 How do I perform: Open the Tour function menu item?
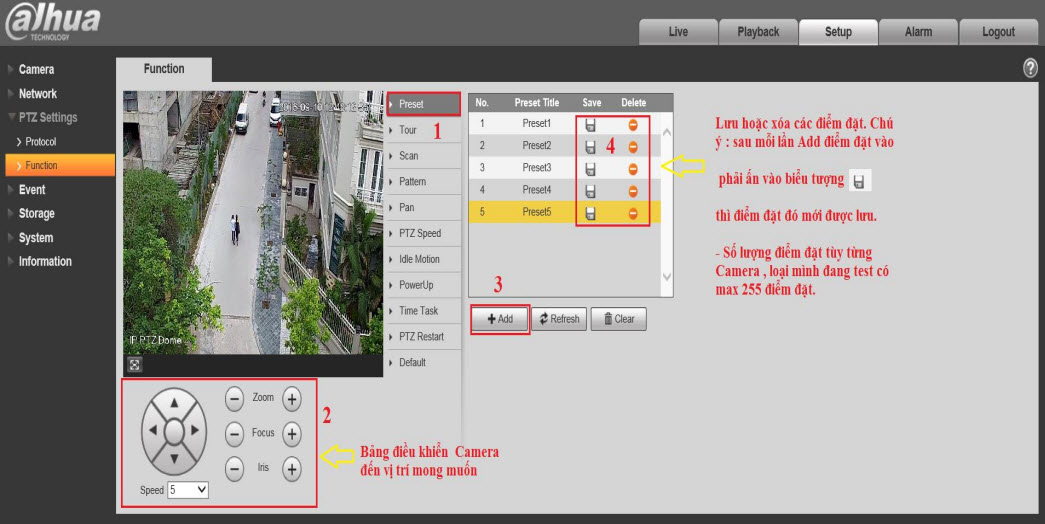408,130
